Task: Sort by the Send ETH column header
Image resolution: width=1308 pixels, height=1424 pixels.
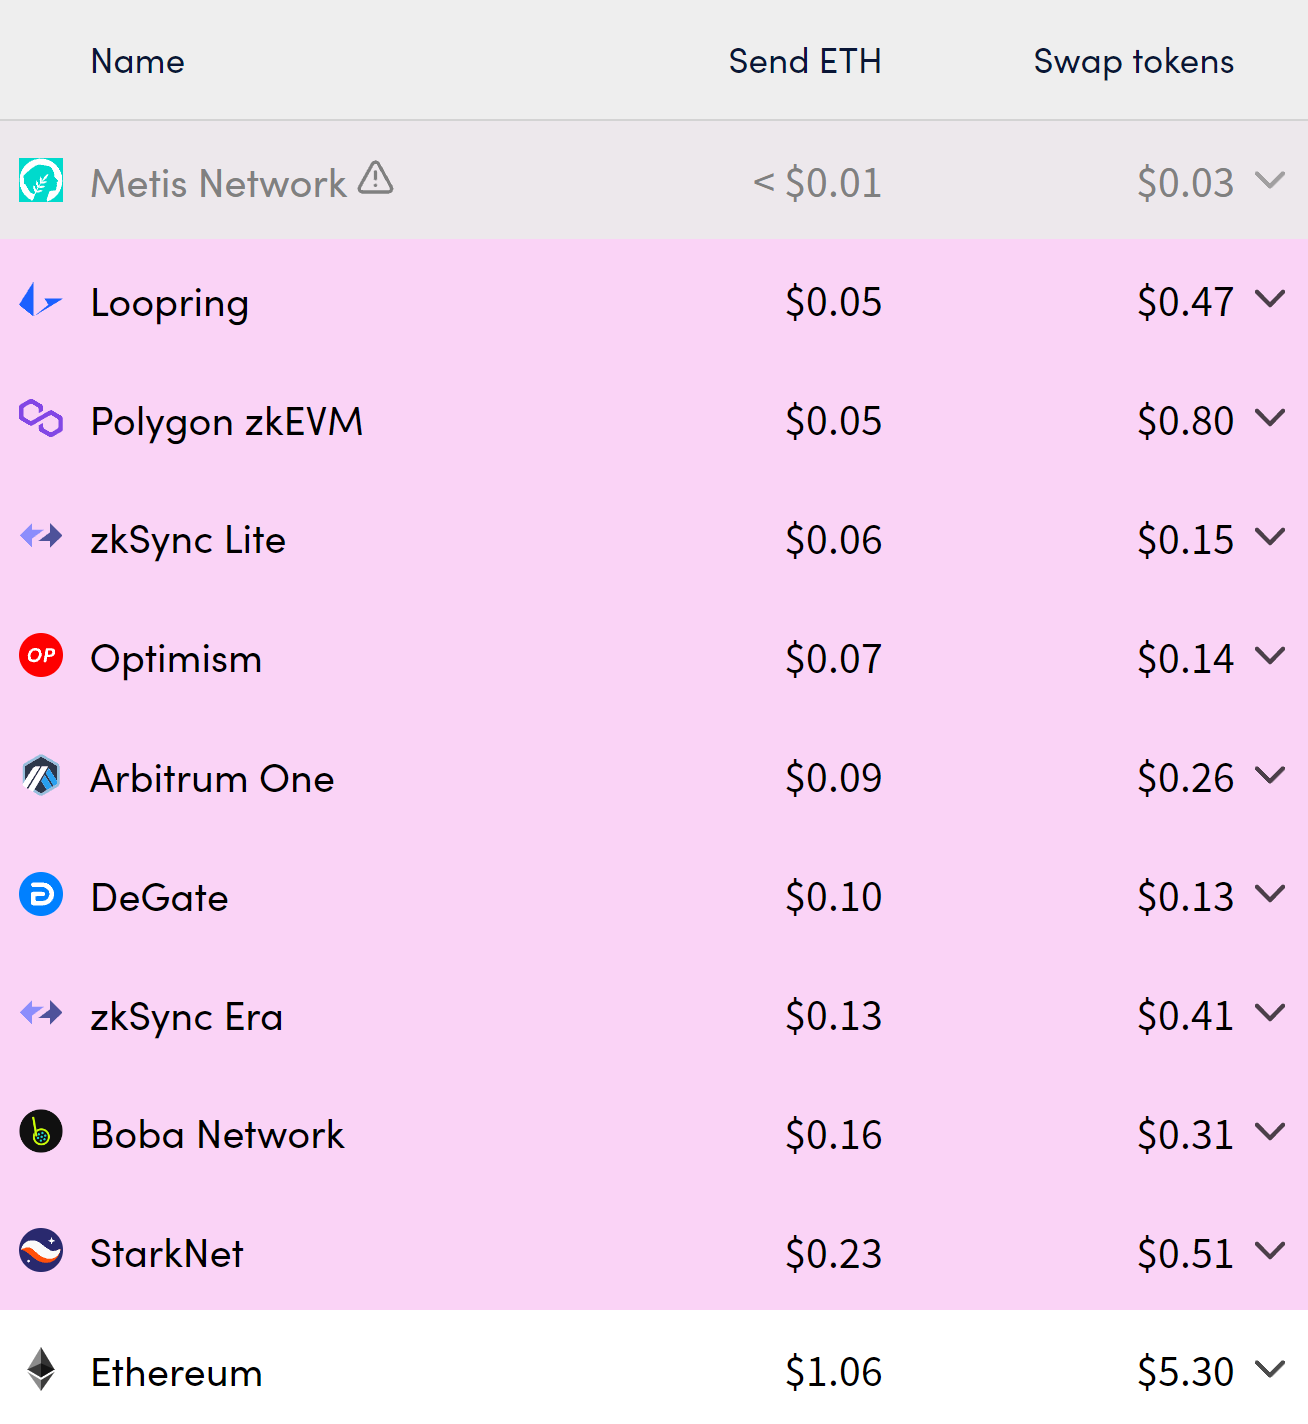Action: (804, 61)
